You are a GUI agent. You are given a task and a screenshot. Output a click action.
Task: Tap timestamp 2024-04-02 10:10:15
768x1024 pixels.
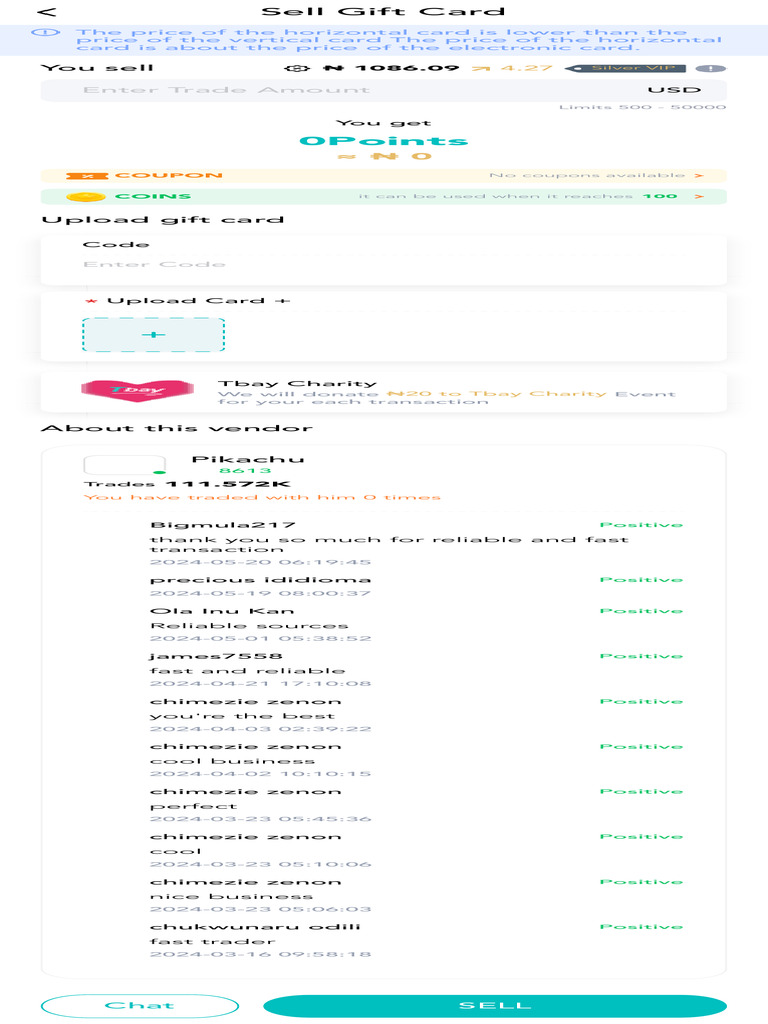coord(261,774)
